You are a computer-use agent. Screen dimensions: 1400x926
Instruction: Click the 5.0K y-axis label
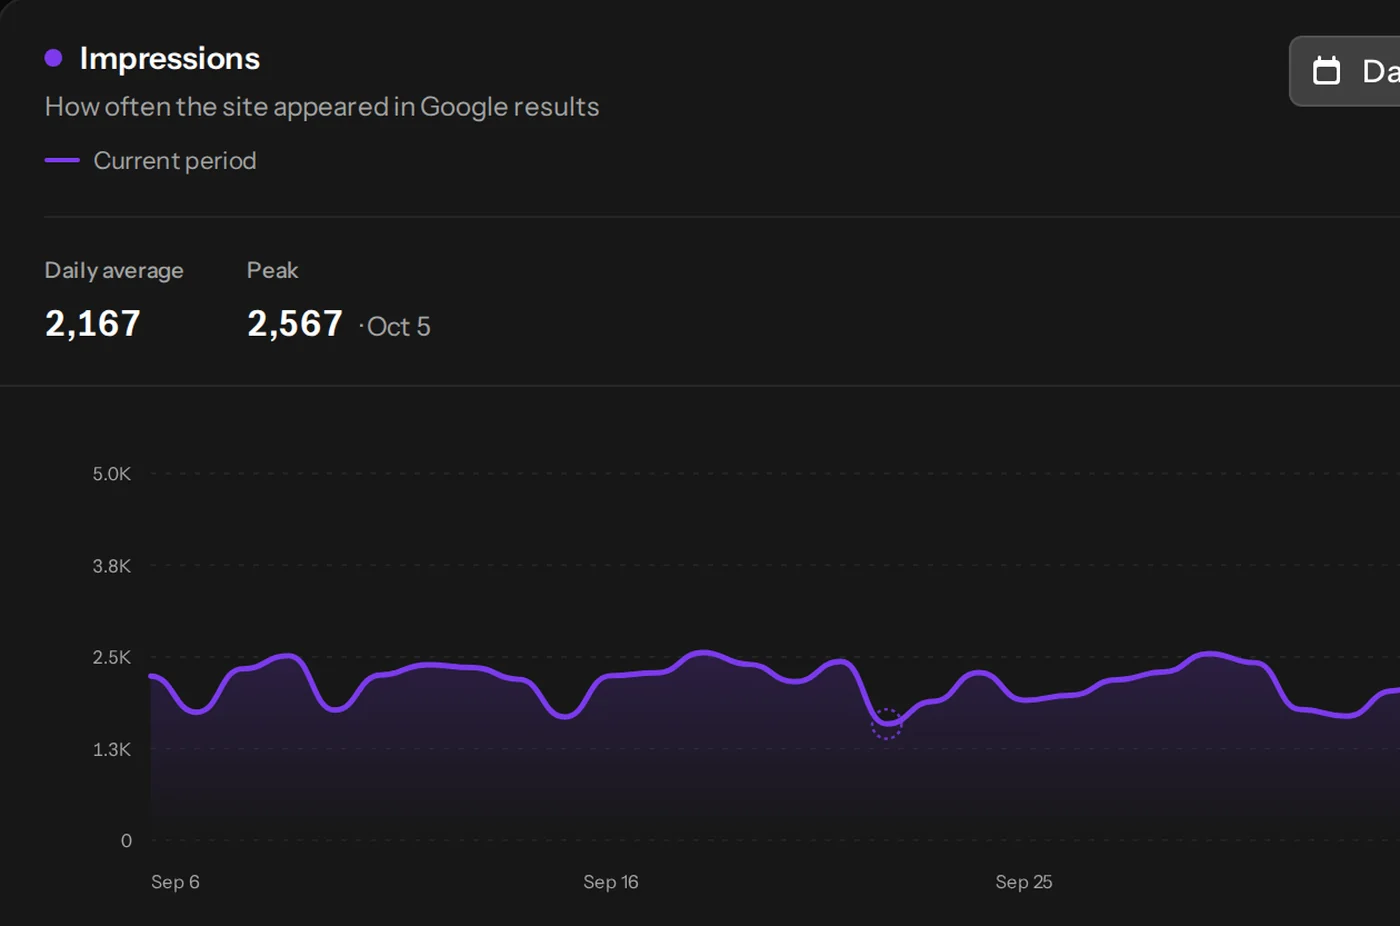(x=112, y=474)
